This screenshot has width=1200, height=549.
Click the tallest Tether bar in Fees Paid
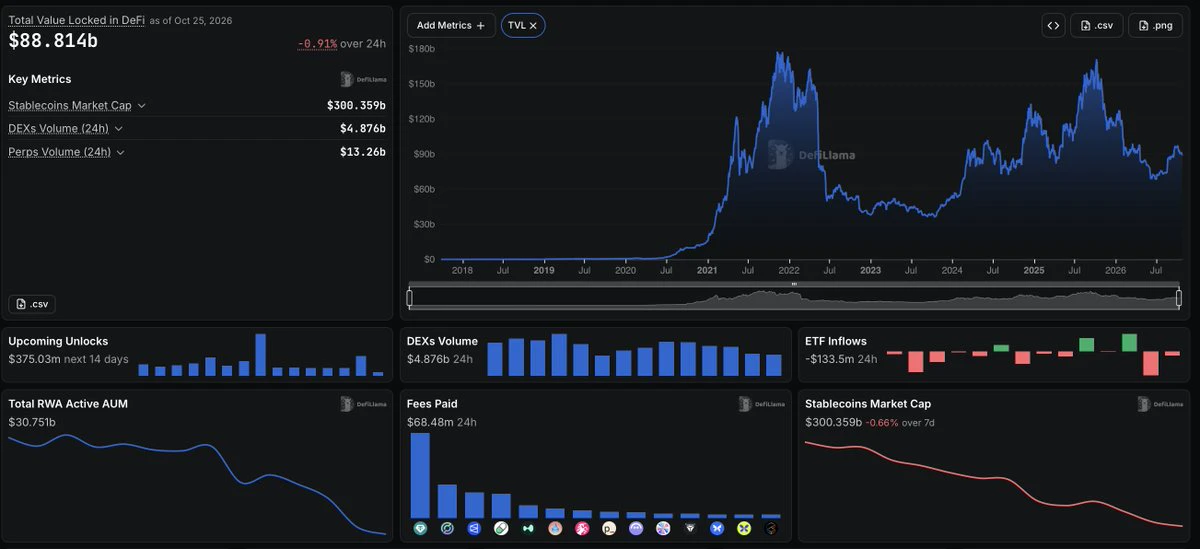(x=420, y=475)
